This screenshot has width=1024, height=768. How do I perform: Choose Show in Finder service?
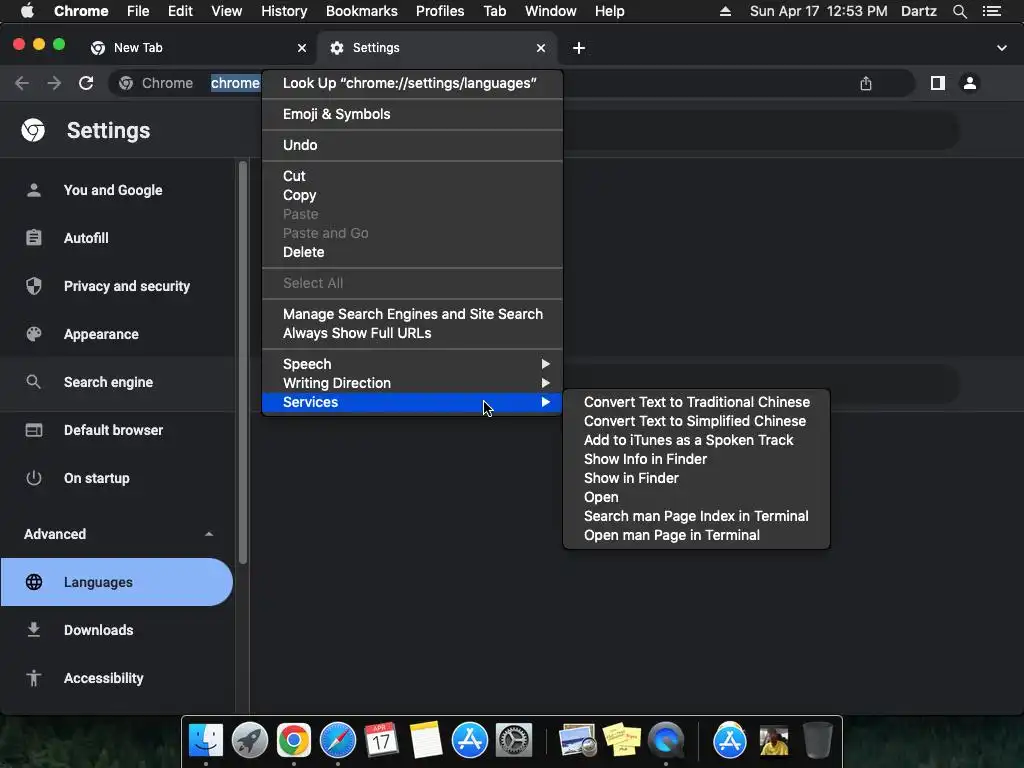696,477
